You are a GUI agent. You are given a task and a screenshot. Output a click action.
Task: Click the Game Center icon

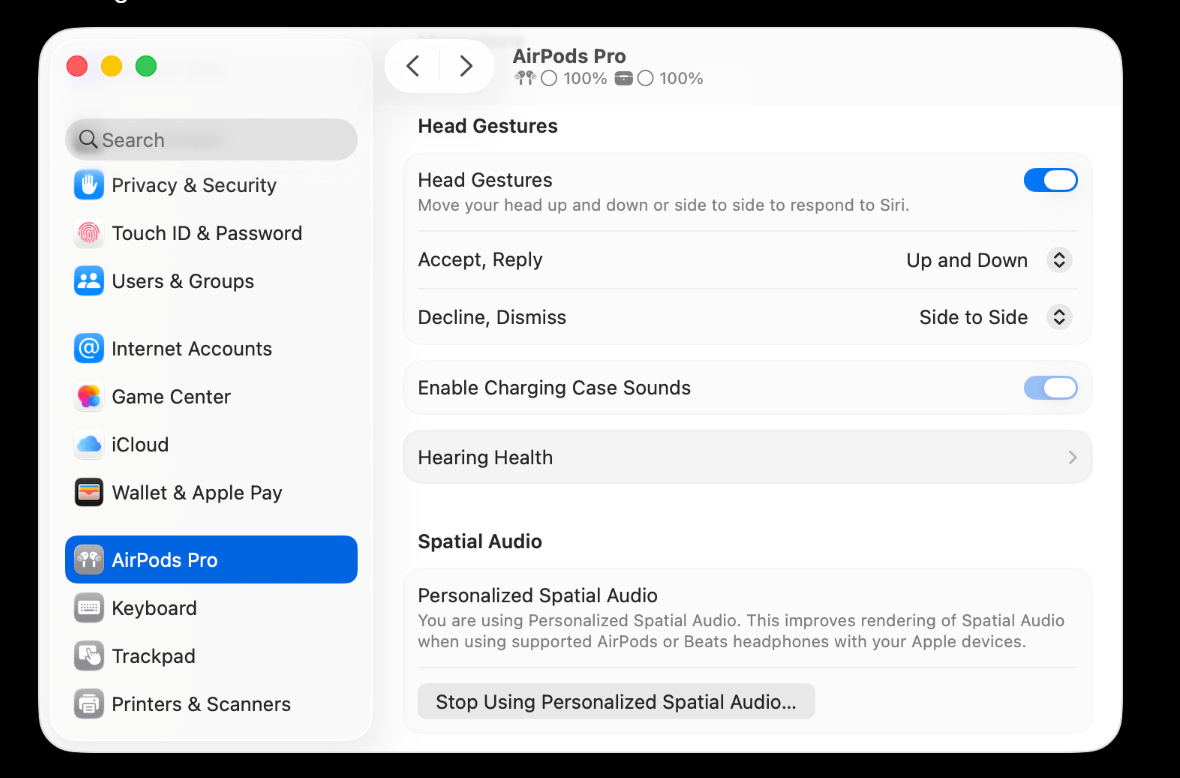click(x=89, y=397)
